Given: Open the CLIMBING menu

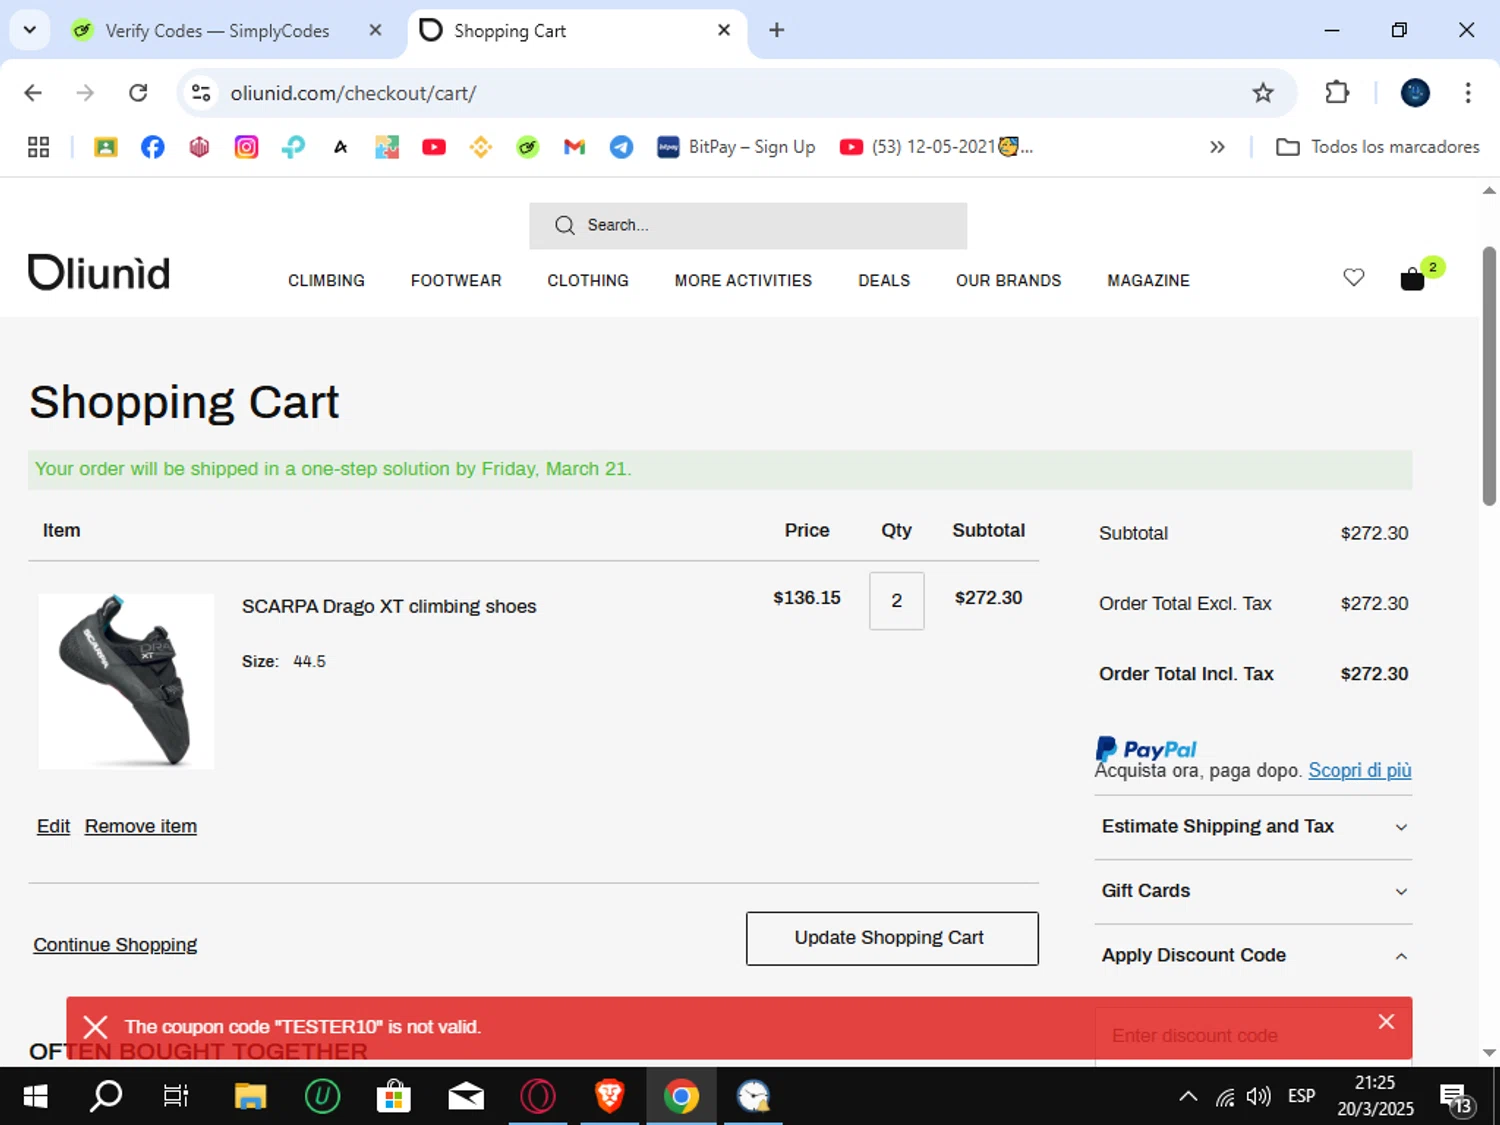Looking at the screenshot, I should pos(326,281).
